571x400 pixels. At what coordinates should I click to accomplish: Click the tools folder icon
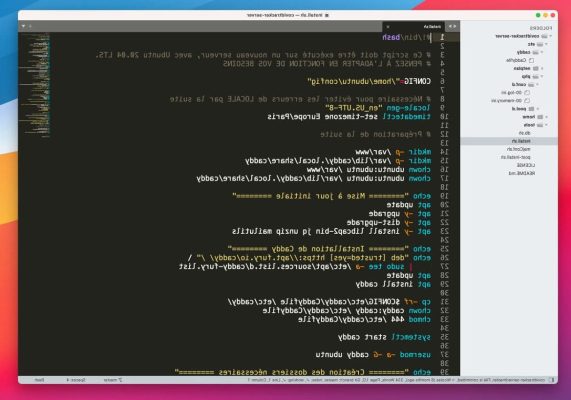[540, 125]
